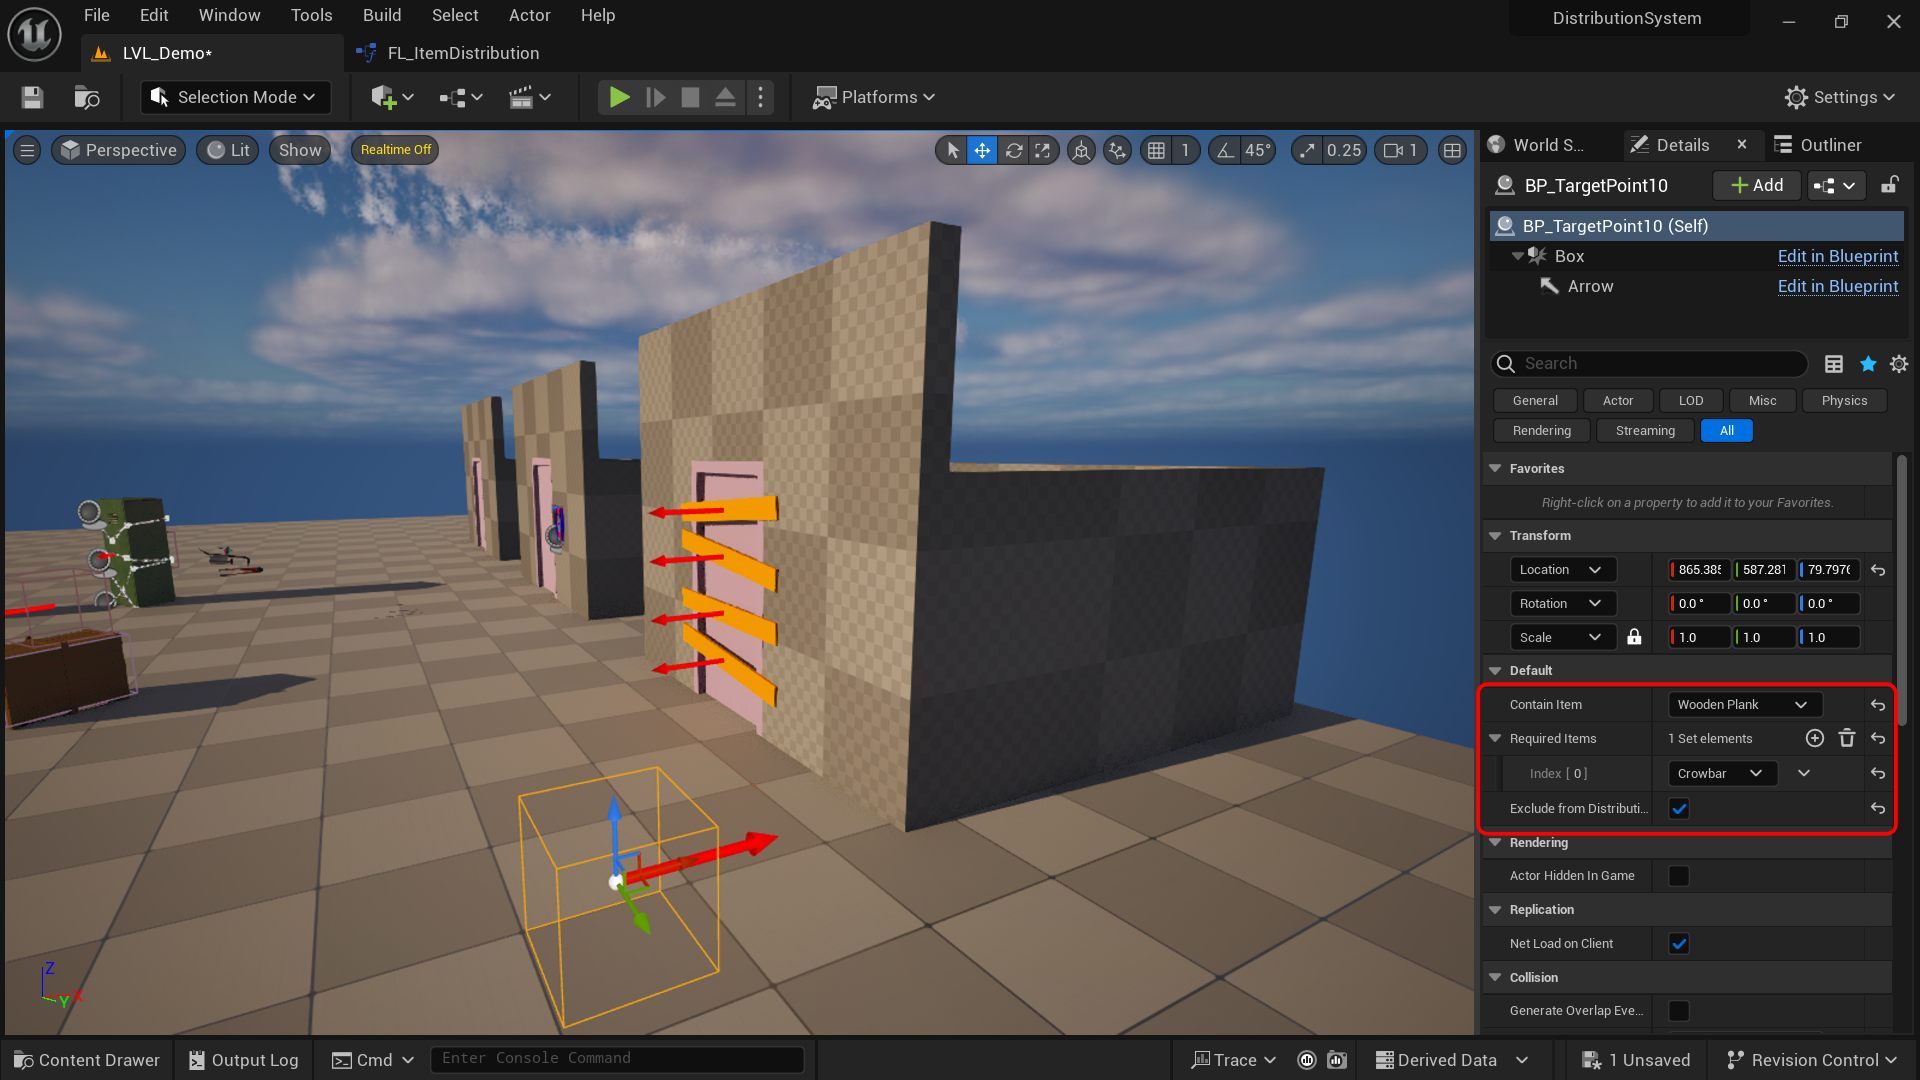Open Perspective view mode dropdown

(119, 150)
